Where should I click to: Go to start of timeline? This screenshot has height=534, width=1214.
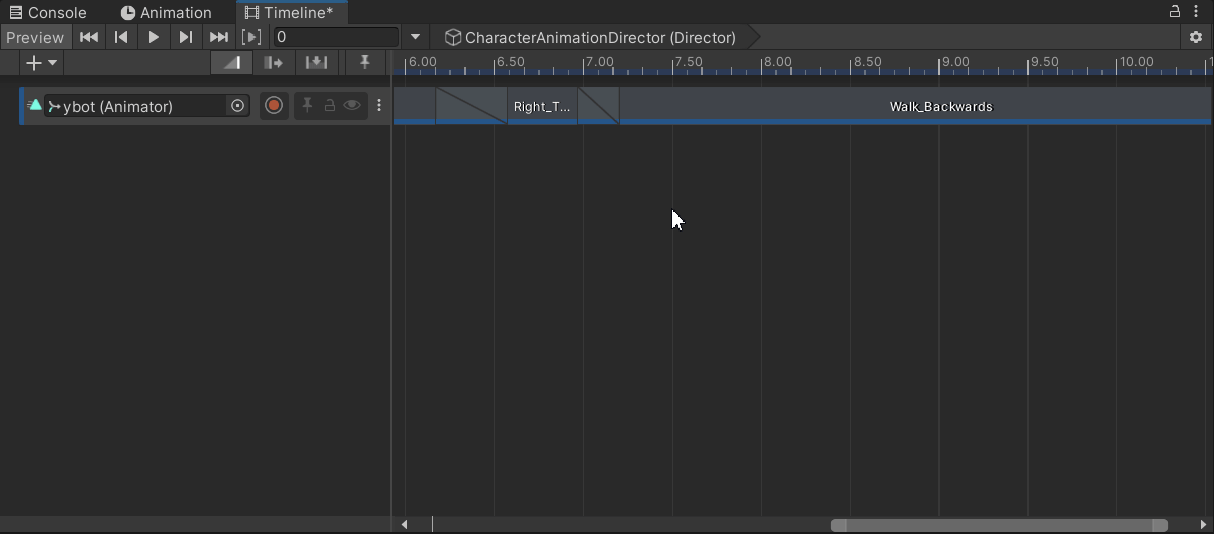click(89, 37)
